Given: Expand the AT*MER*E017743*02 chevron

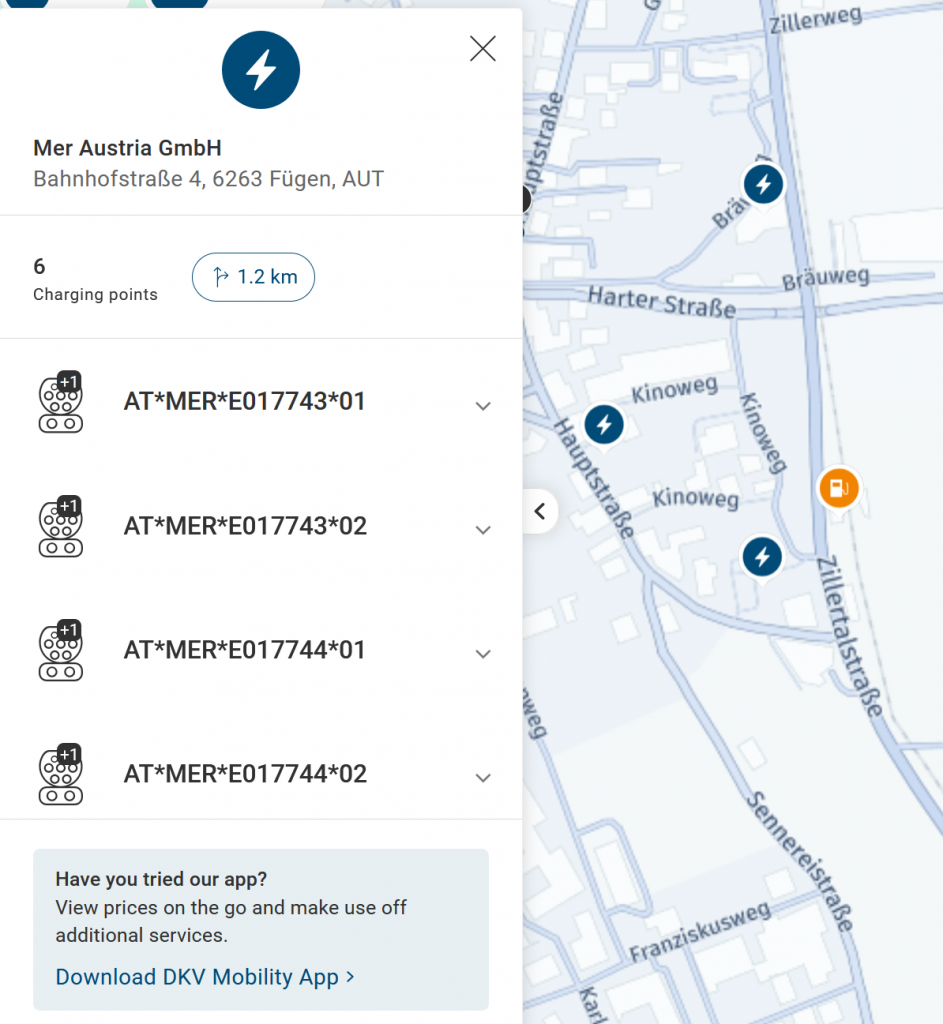Looking at the screenshot, I should tap(483, 530).
